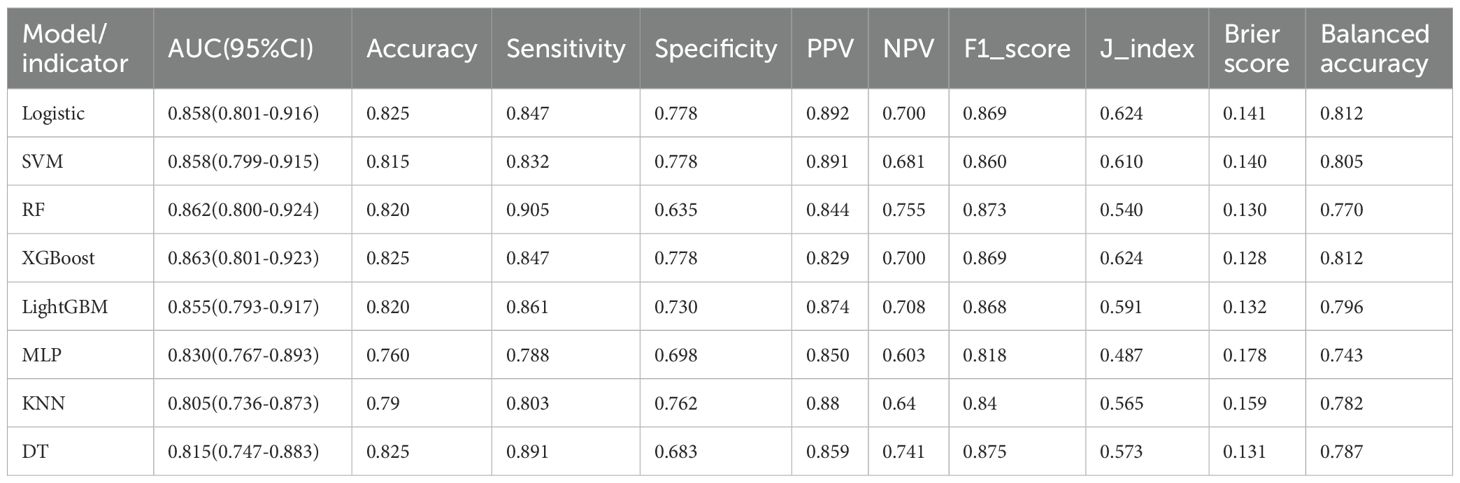The height and width of the screenshot is (483, 1460).
Task: Click the Balanced accuracy header cell
Action: [x=1375, y=49]
